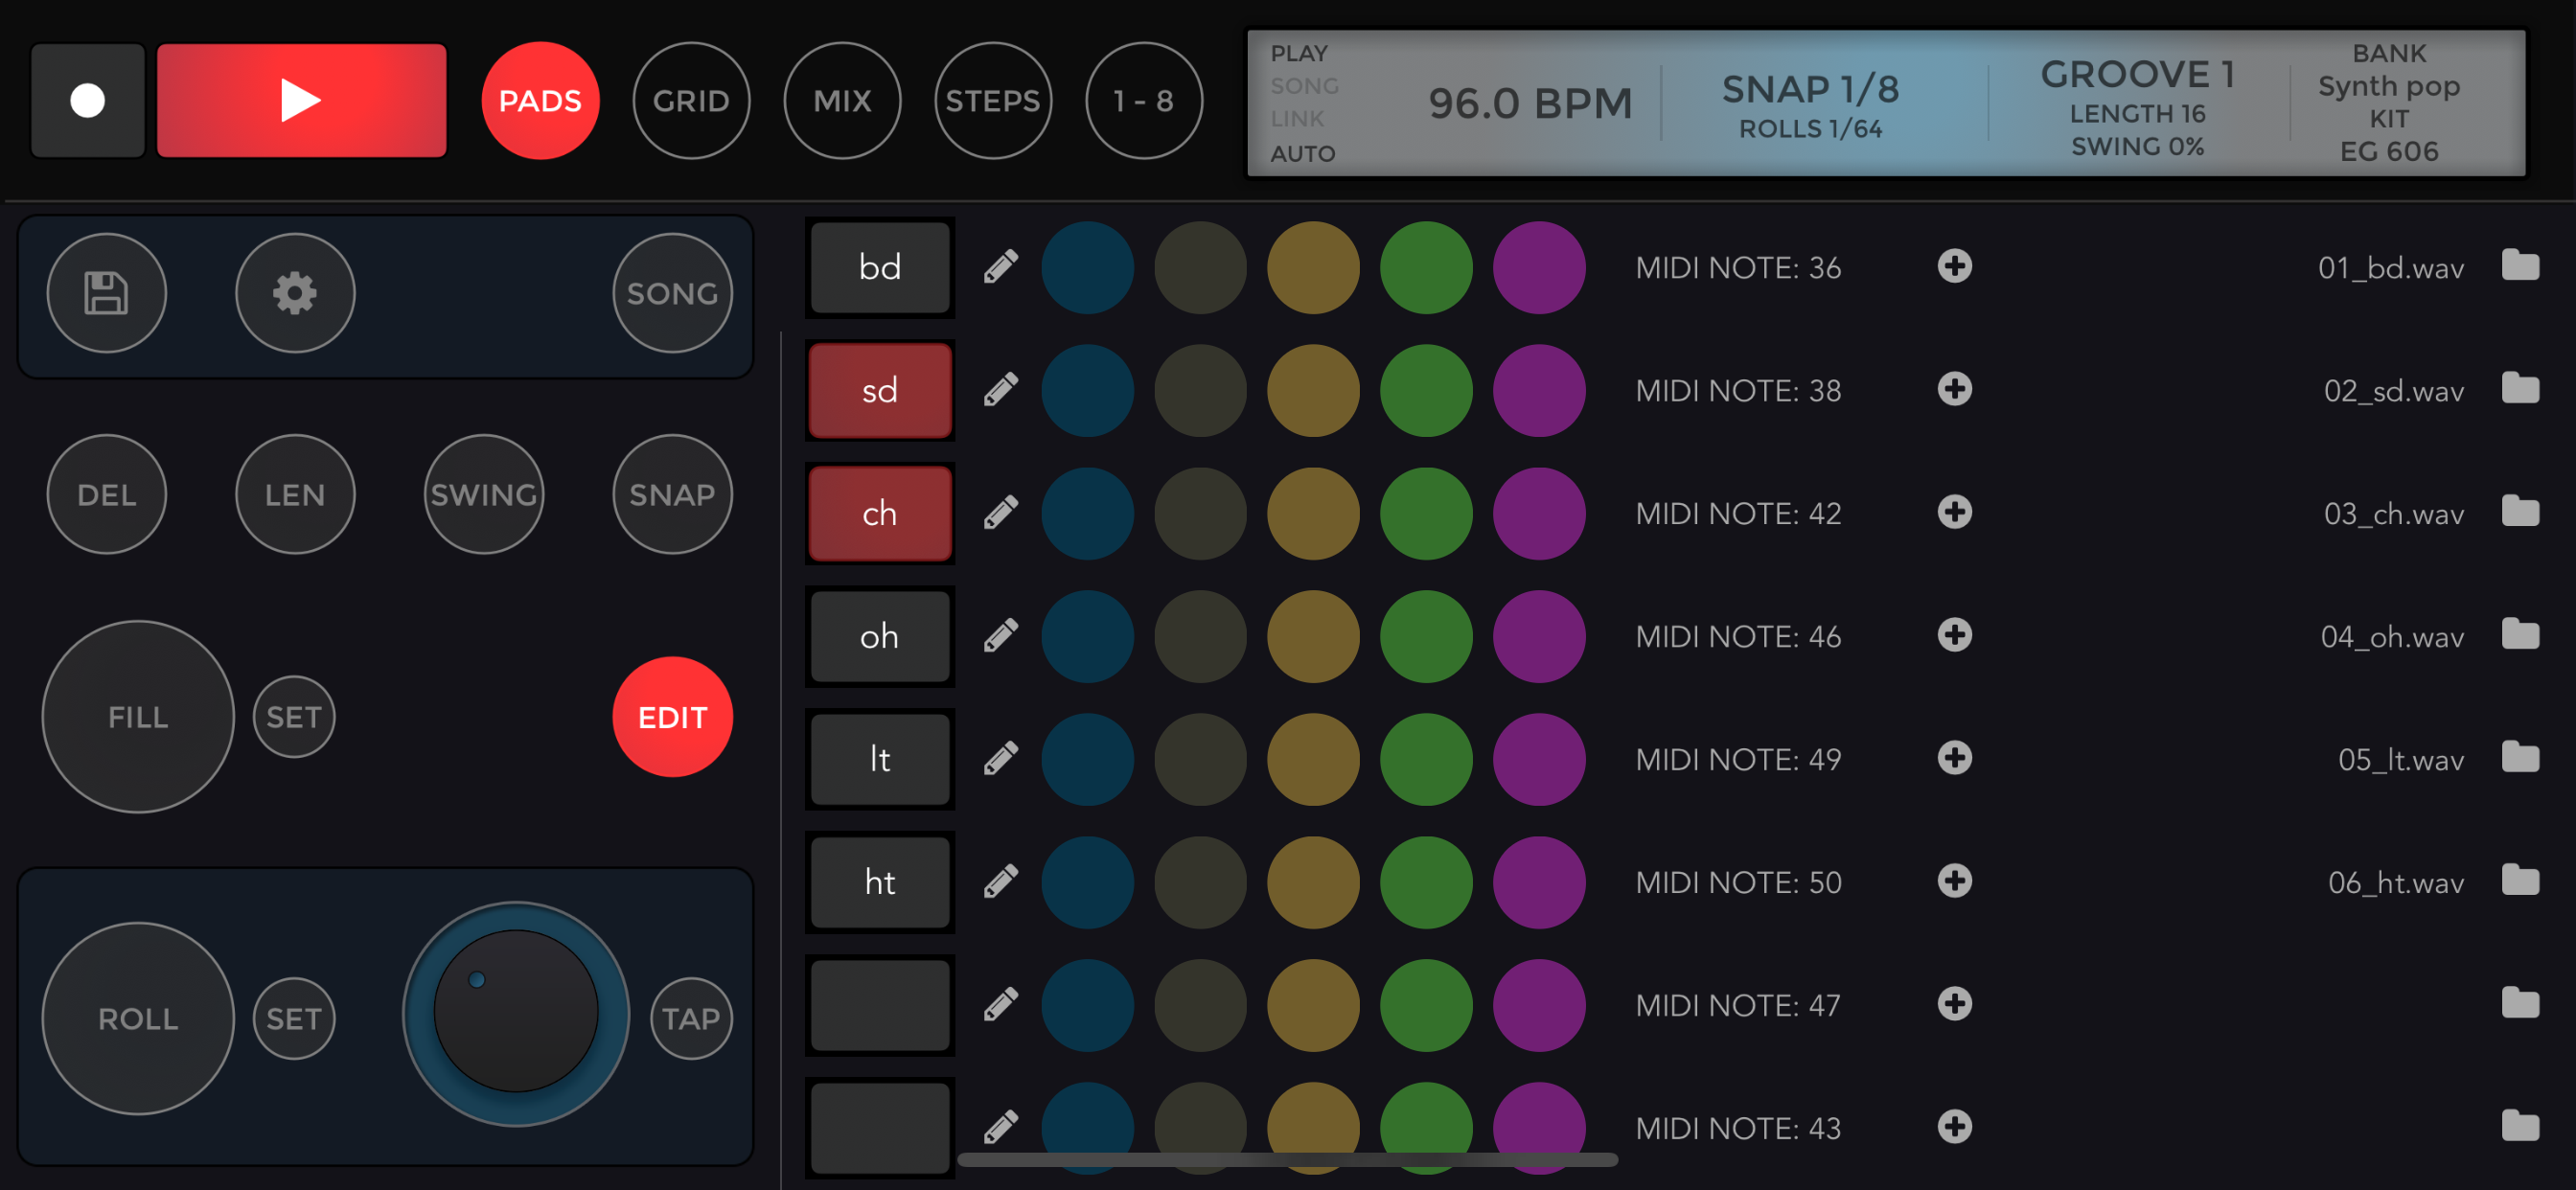Add a new sample to the sd row
Viewport: 2576px width, 1190px height.
click(x=1955, y=390)
